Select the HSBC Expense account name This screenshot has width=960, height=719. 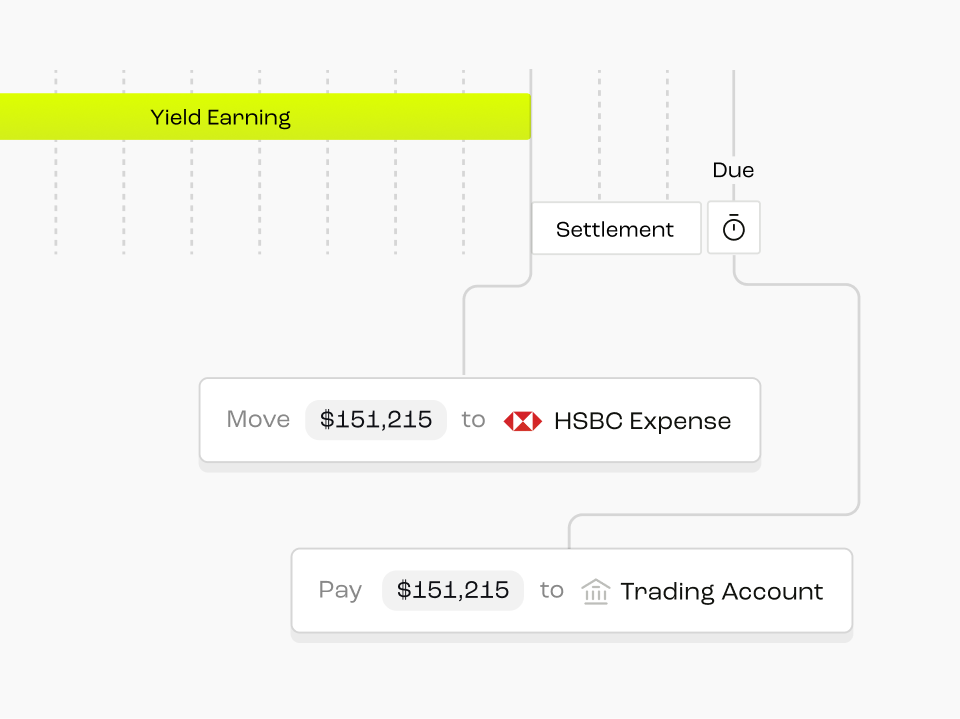tap(642, 421)
